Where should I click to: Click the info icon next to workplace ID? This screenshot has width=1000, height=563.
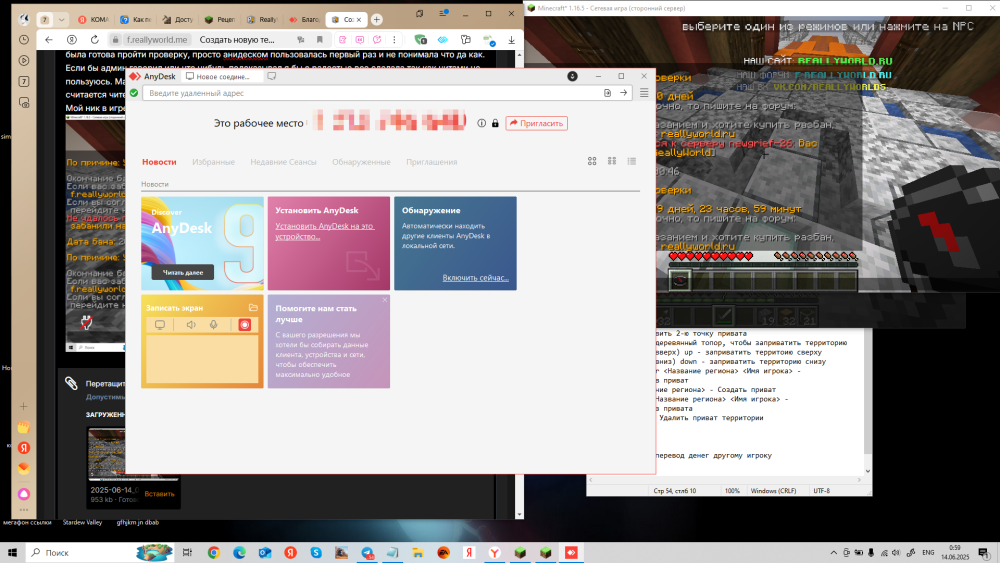point(482,123)
